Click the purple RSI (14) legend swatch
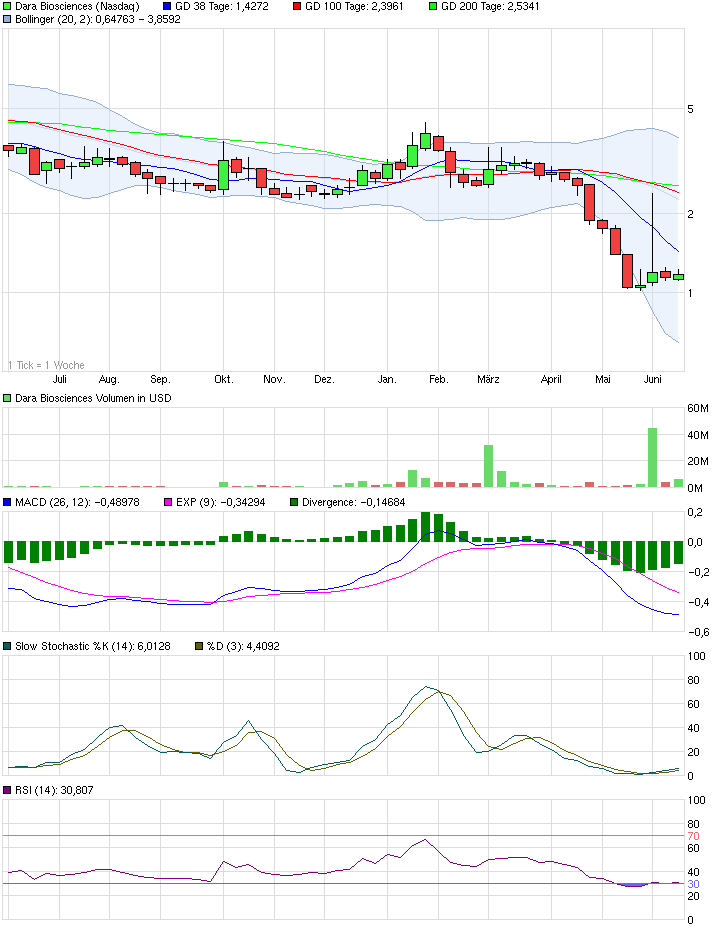Screen dimensions: 726x928 [8, 791]
